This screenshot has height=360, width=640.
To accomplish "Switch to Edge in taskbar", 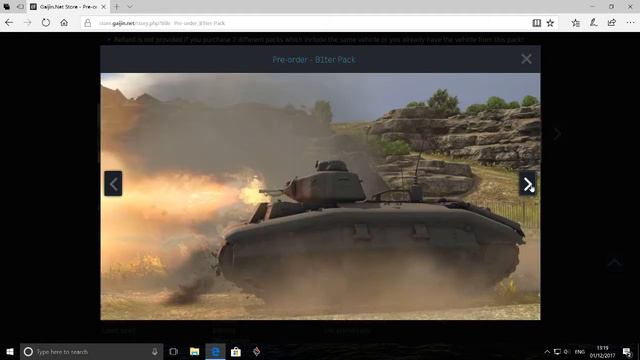I will tap(215, 351).
